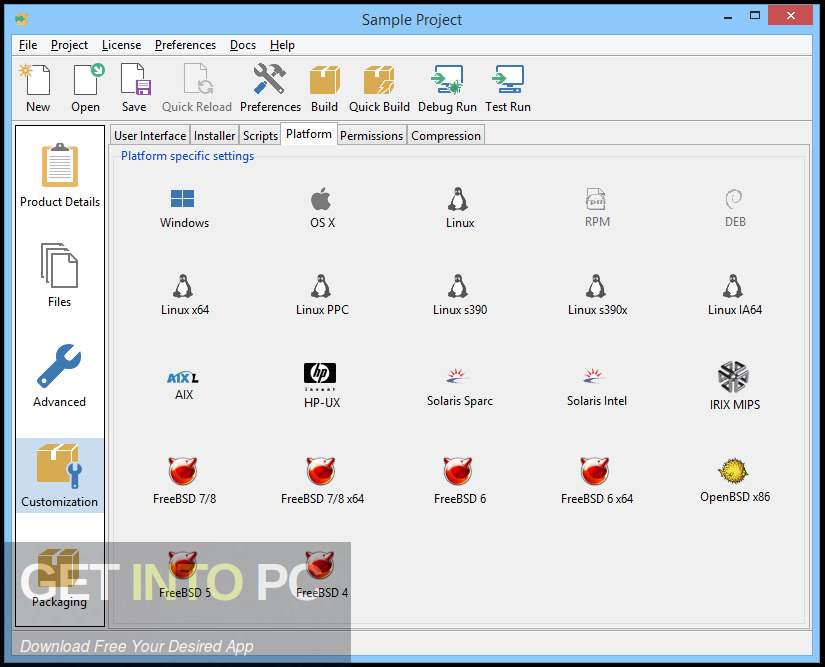Open Solaris Intel platform settings

(x=597, y=388)
